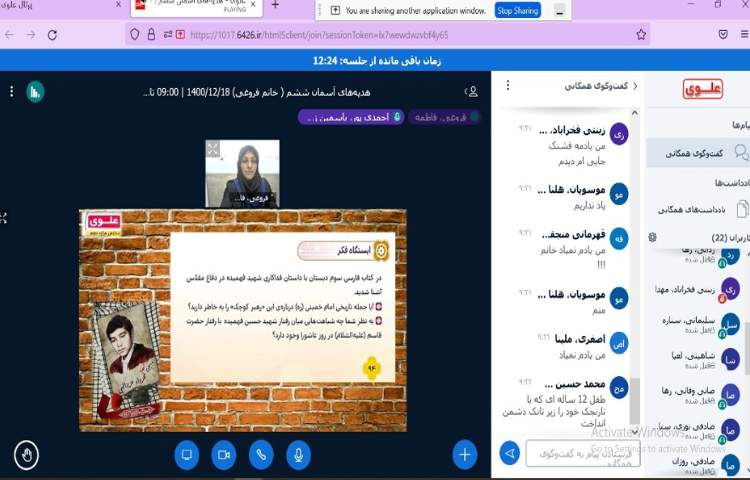Go forward in browser history
The width and height of the screenshot is (750, 480).
[31, 34]
